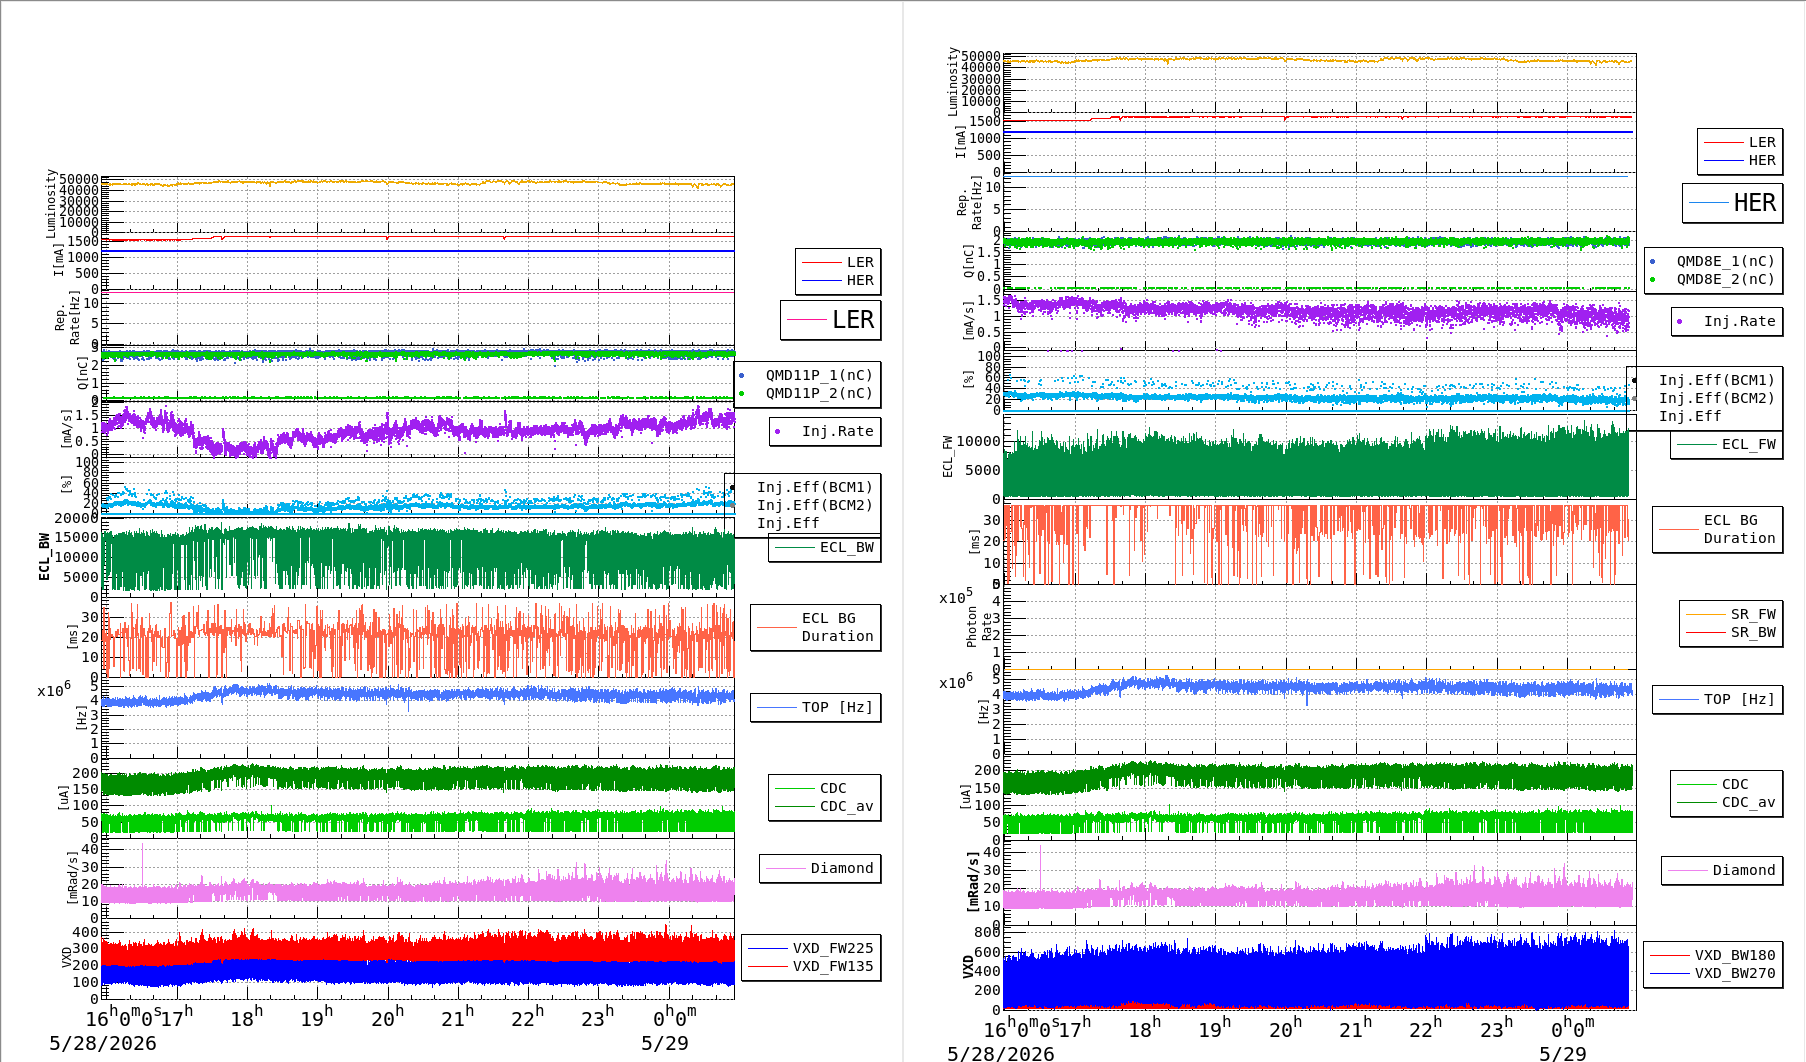Click the red VXD_FW135 trace band
The image size is (1806, 1062).
[x=418, y=947]
